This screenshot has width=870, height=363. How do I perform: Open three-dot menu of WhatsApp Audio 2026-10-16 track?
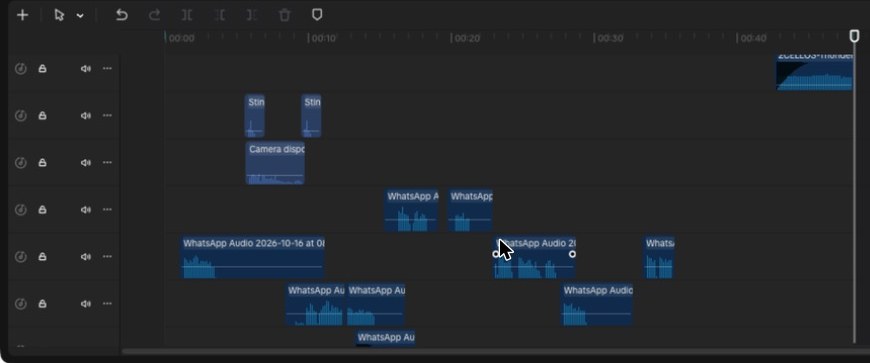tap(107, 256)
